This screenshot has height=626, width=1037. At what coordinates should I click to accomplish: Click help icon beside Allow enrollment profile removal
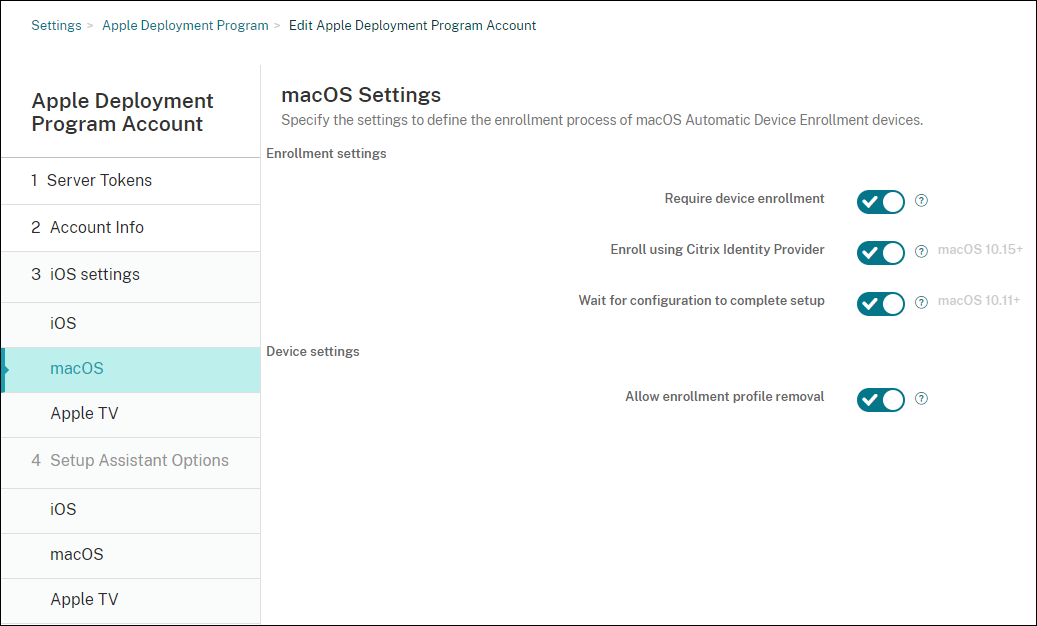[x=922, y=398]
